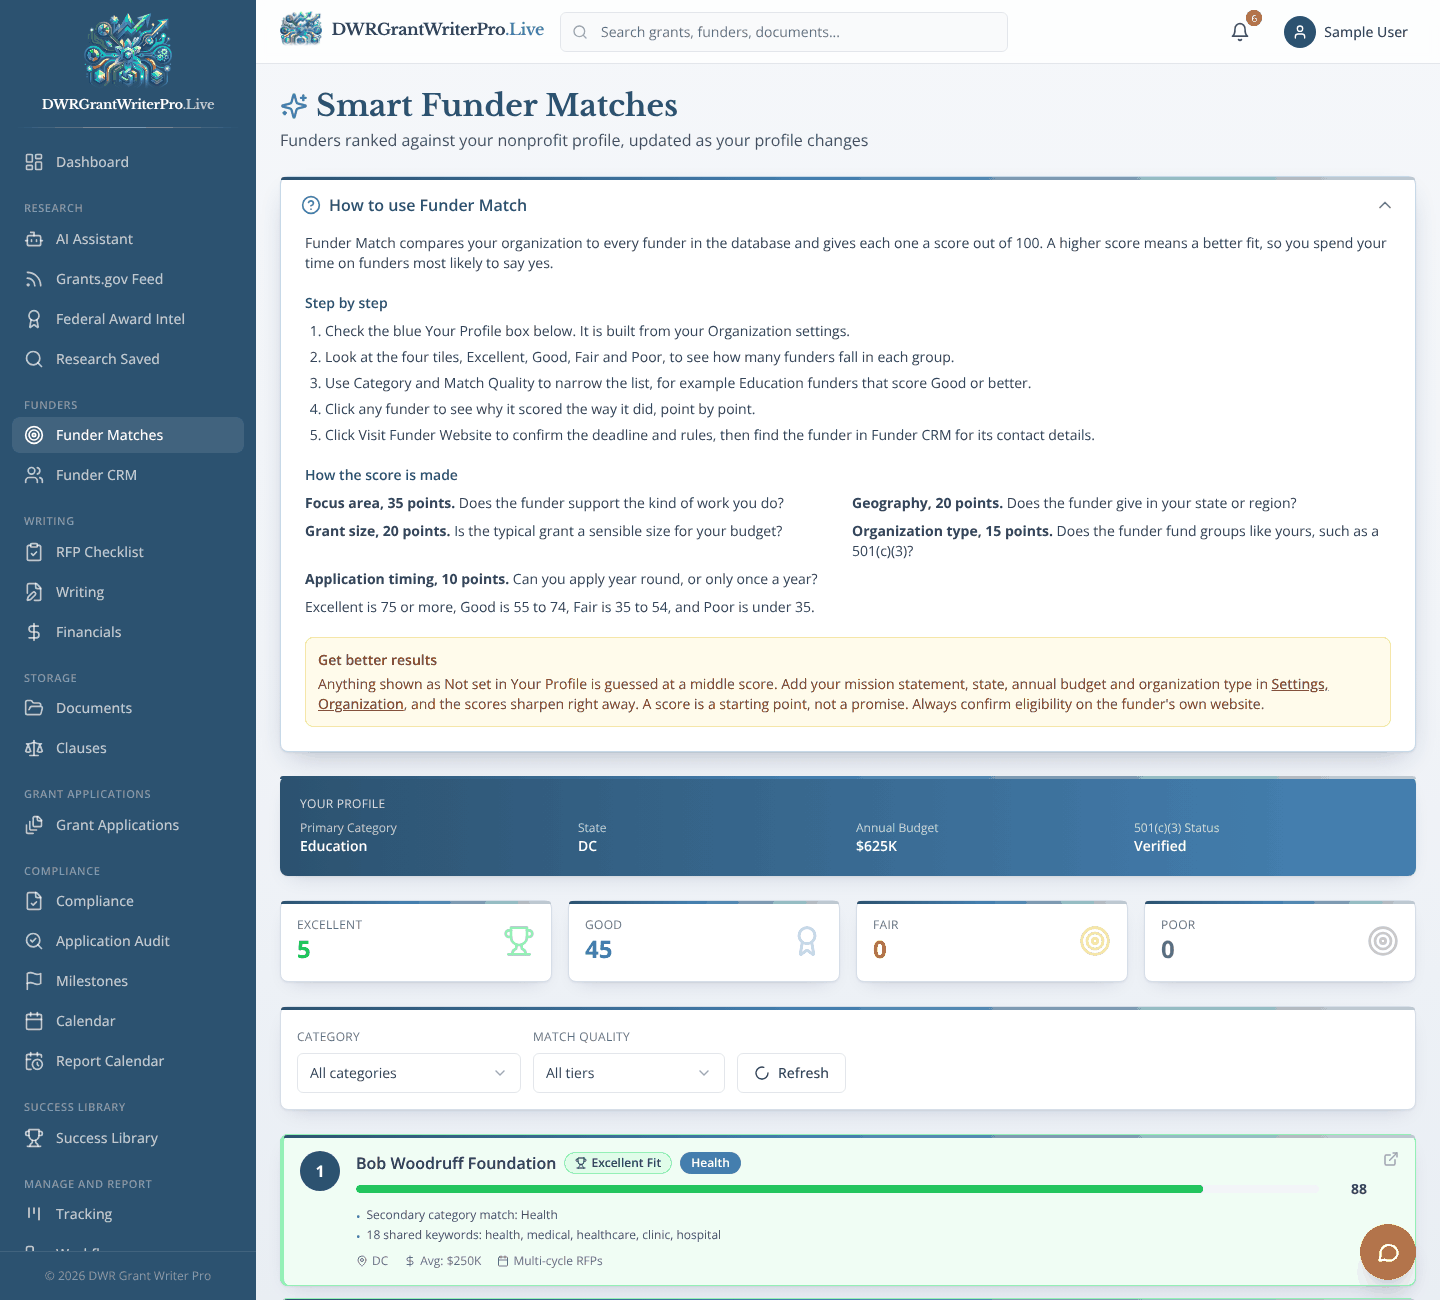This screenshot has height=1300, width=1440.
Task: Open the Sample User account avatar
Action: [x=1299, y=32]
